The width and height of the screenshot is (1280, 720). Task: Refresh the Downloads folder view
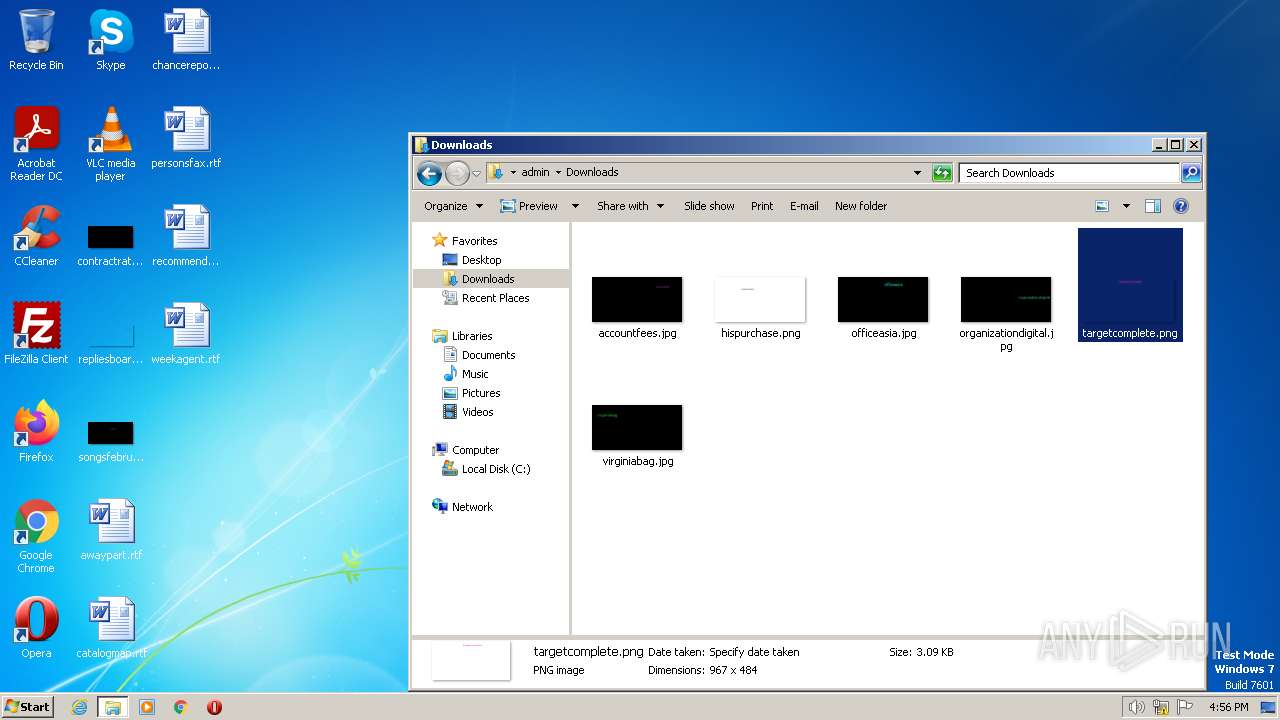(x=942, y=173)
